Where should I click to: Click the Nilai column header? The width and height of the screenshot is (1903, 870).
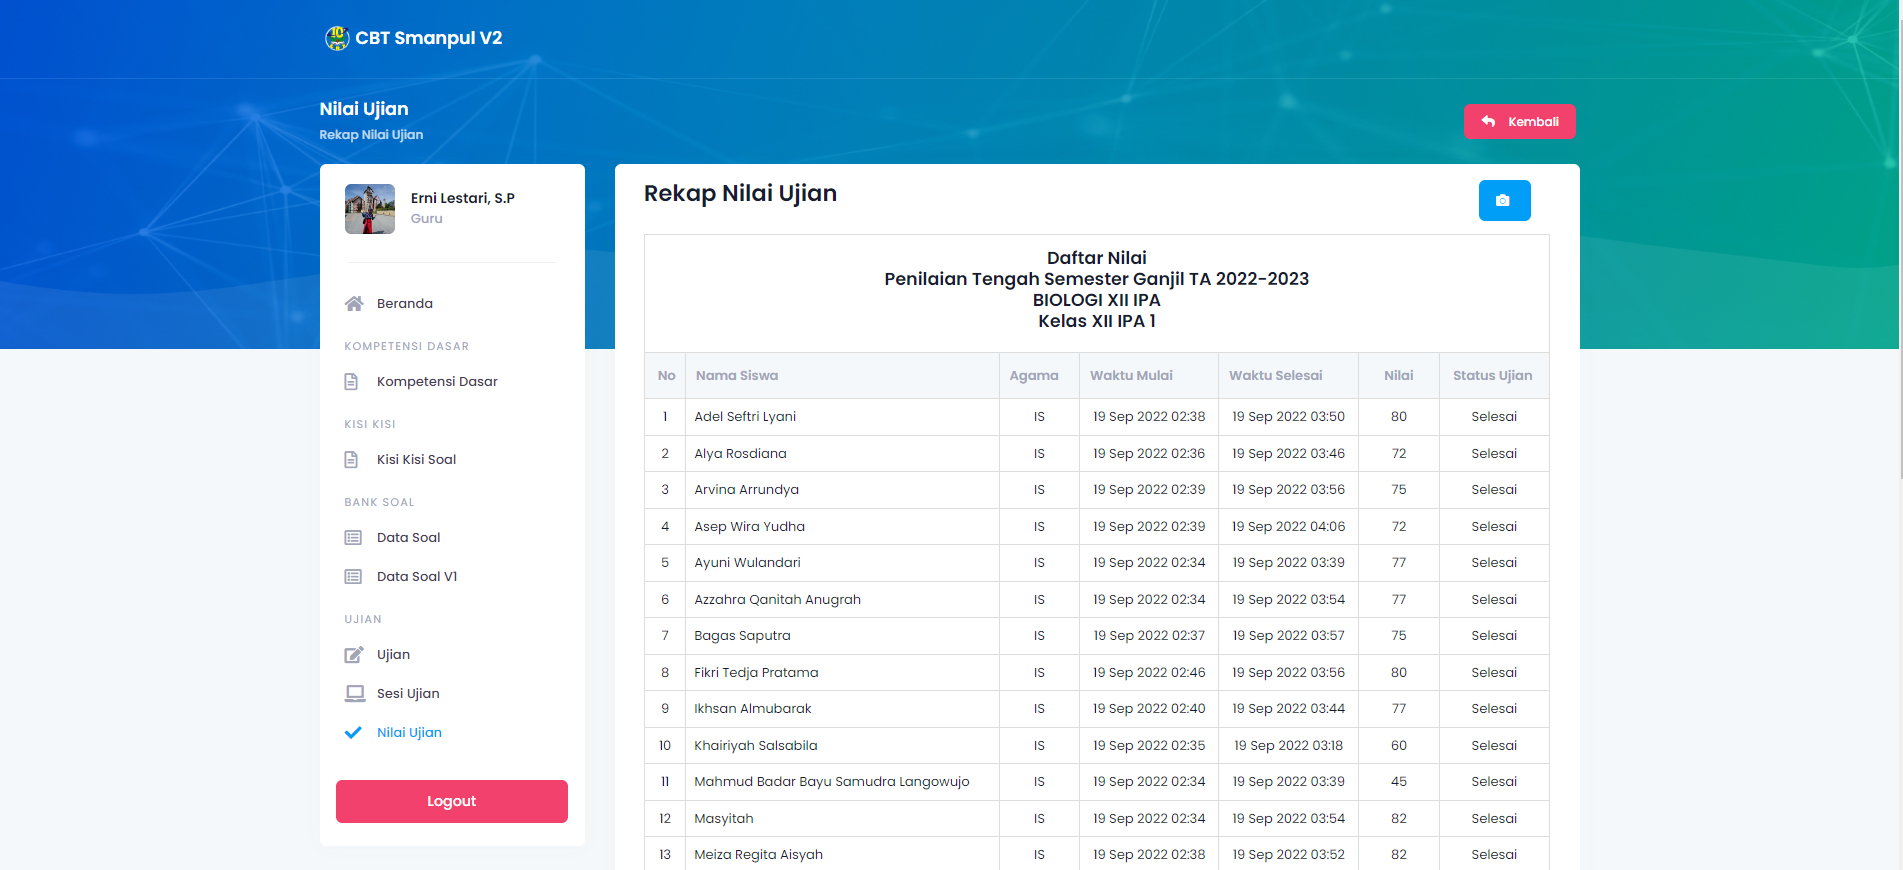coord(1398,376)
